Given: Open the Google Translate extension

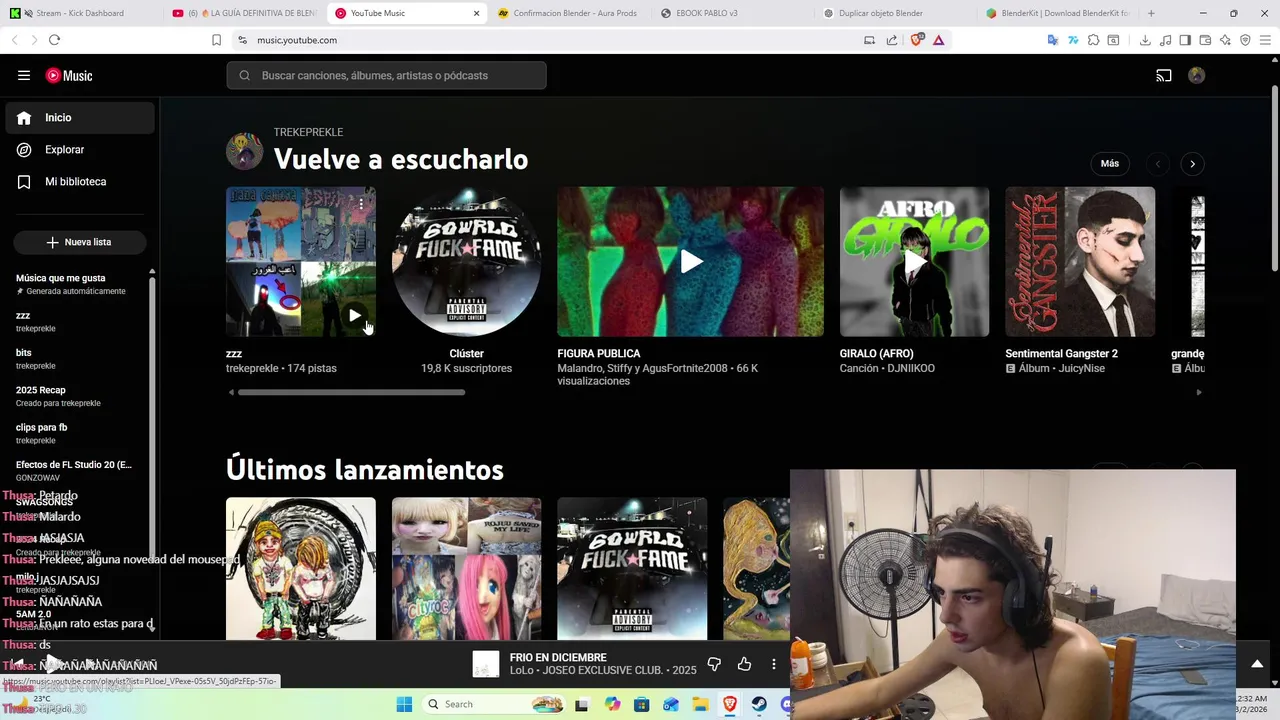Looking at the screenshot, I should click(x=1052, y=40).
